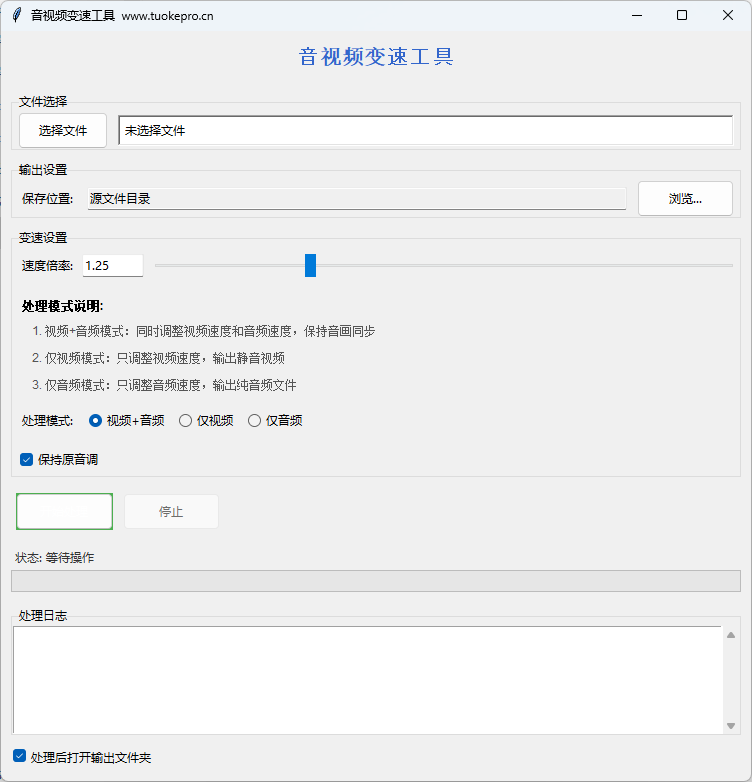Image resolution: width=752 pixels, height=782 pixels.
Task: Click the blue speed slider handle
Action: pos(310,266)
